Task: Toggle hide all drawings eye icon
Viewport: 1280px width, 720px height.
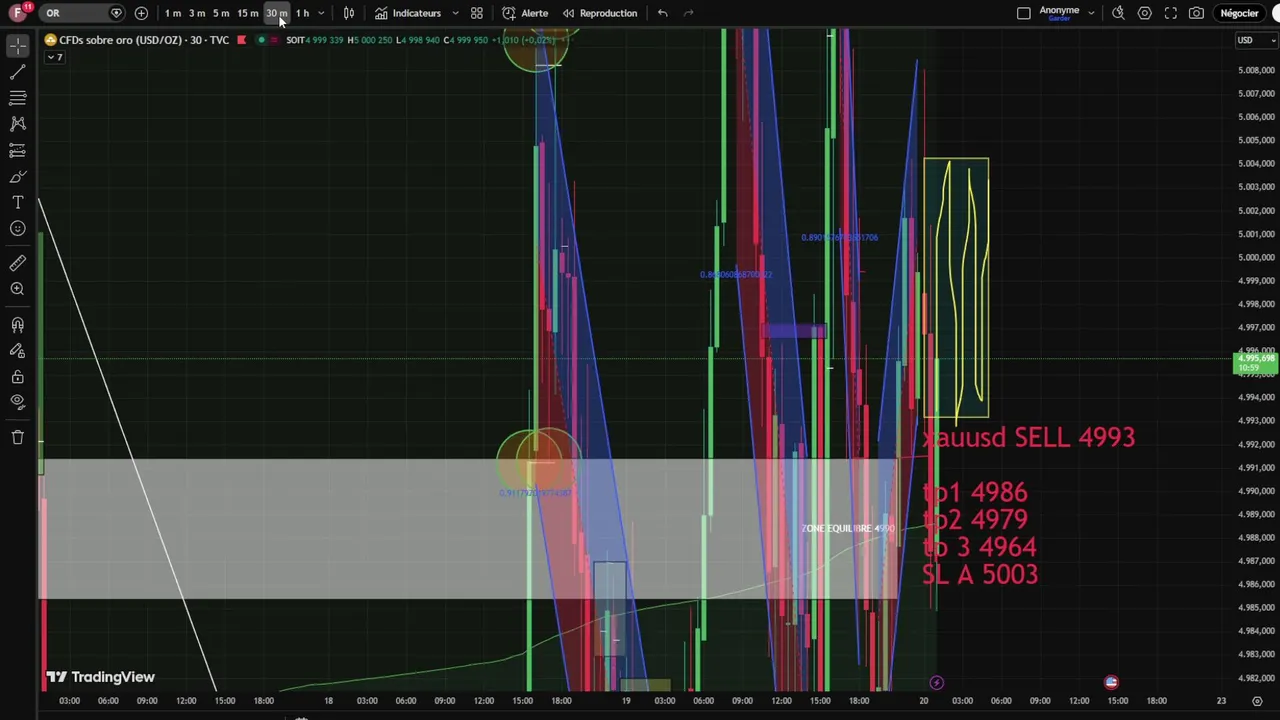Action: point(18,402)
